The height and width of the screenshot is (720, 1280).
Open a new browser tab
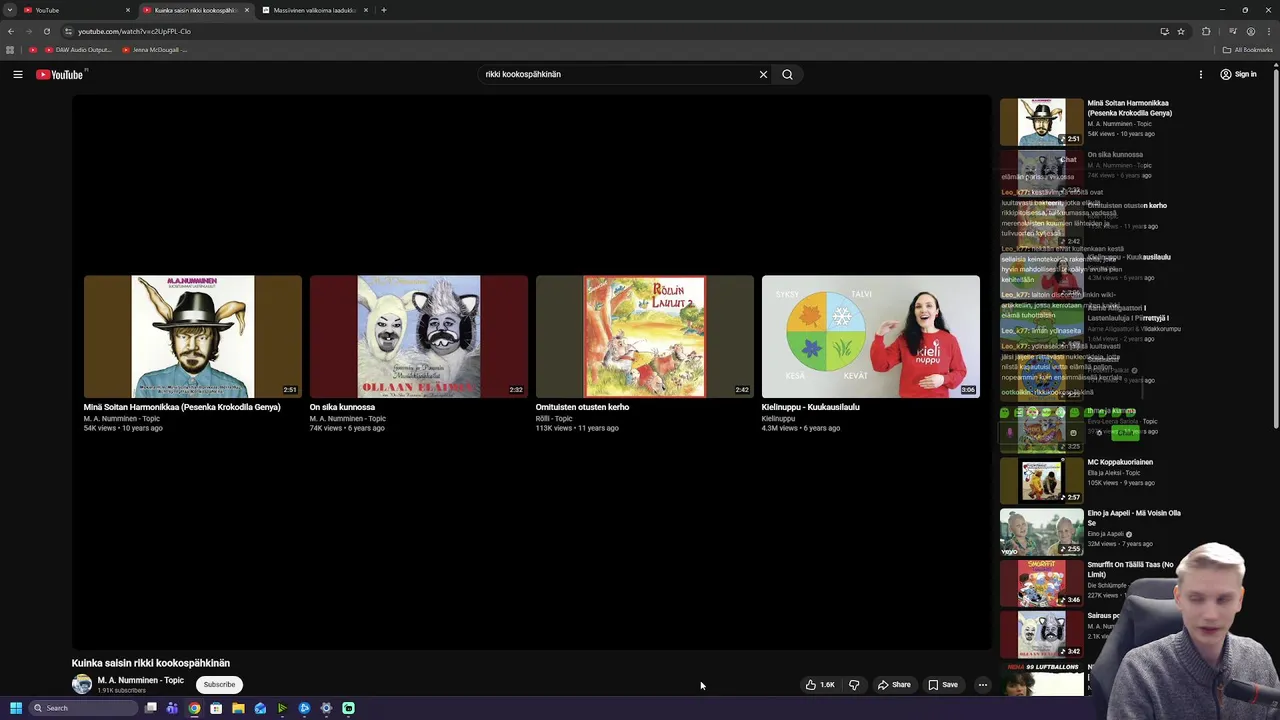(384, 10)
